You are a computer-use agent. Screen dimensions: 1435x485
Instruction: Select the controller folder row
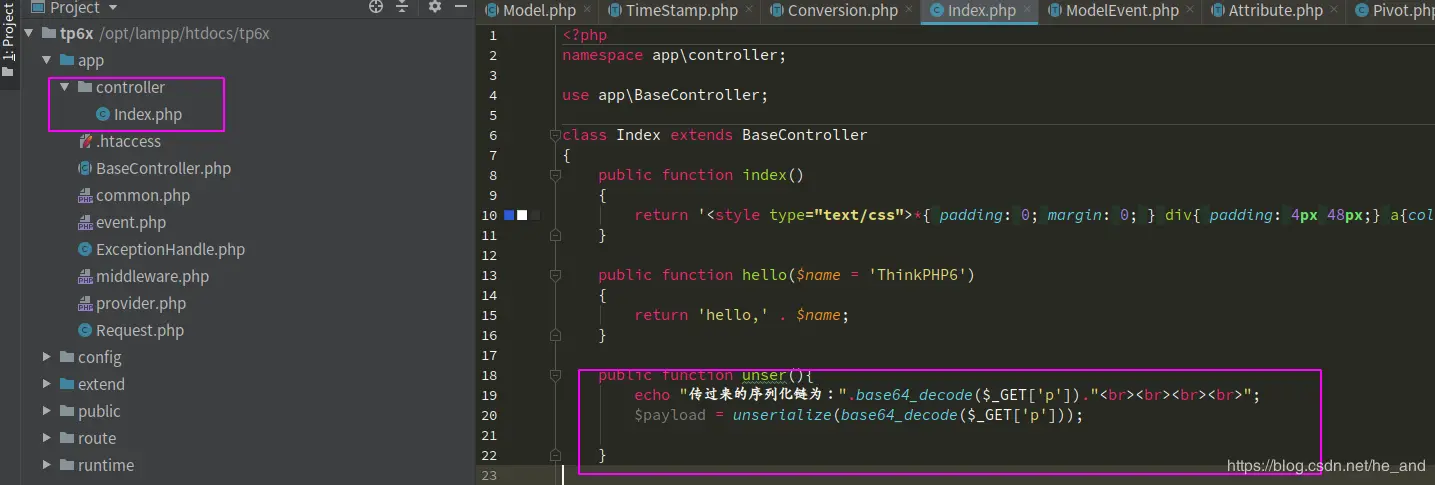(130, 88)
